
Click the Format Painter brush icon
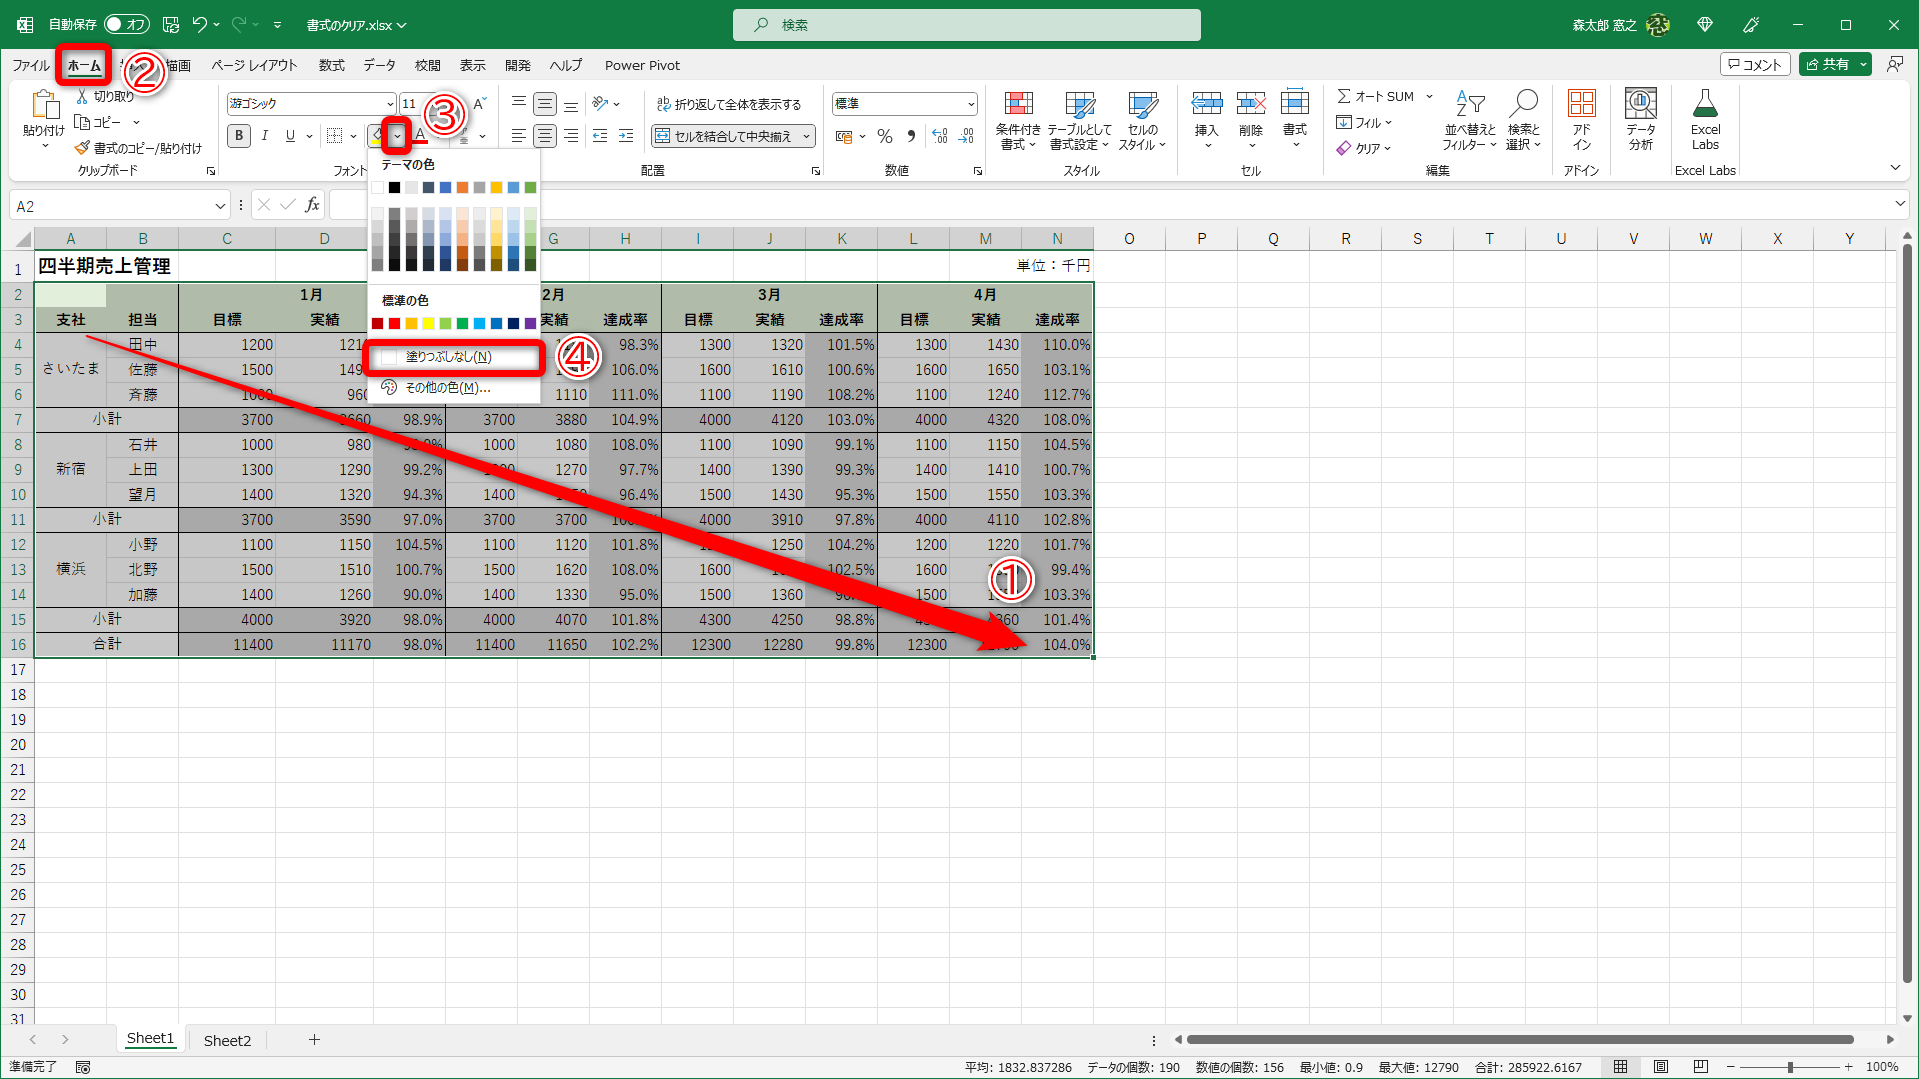[82, 148]
